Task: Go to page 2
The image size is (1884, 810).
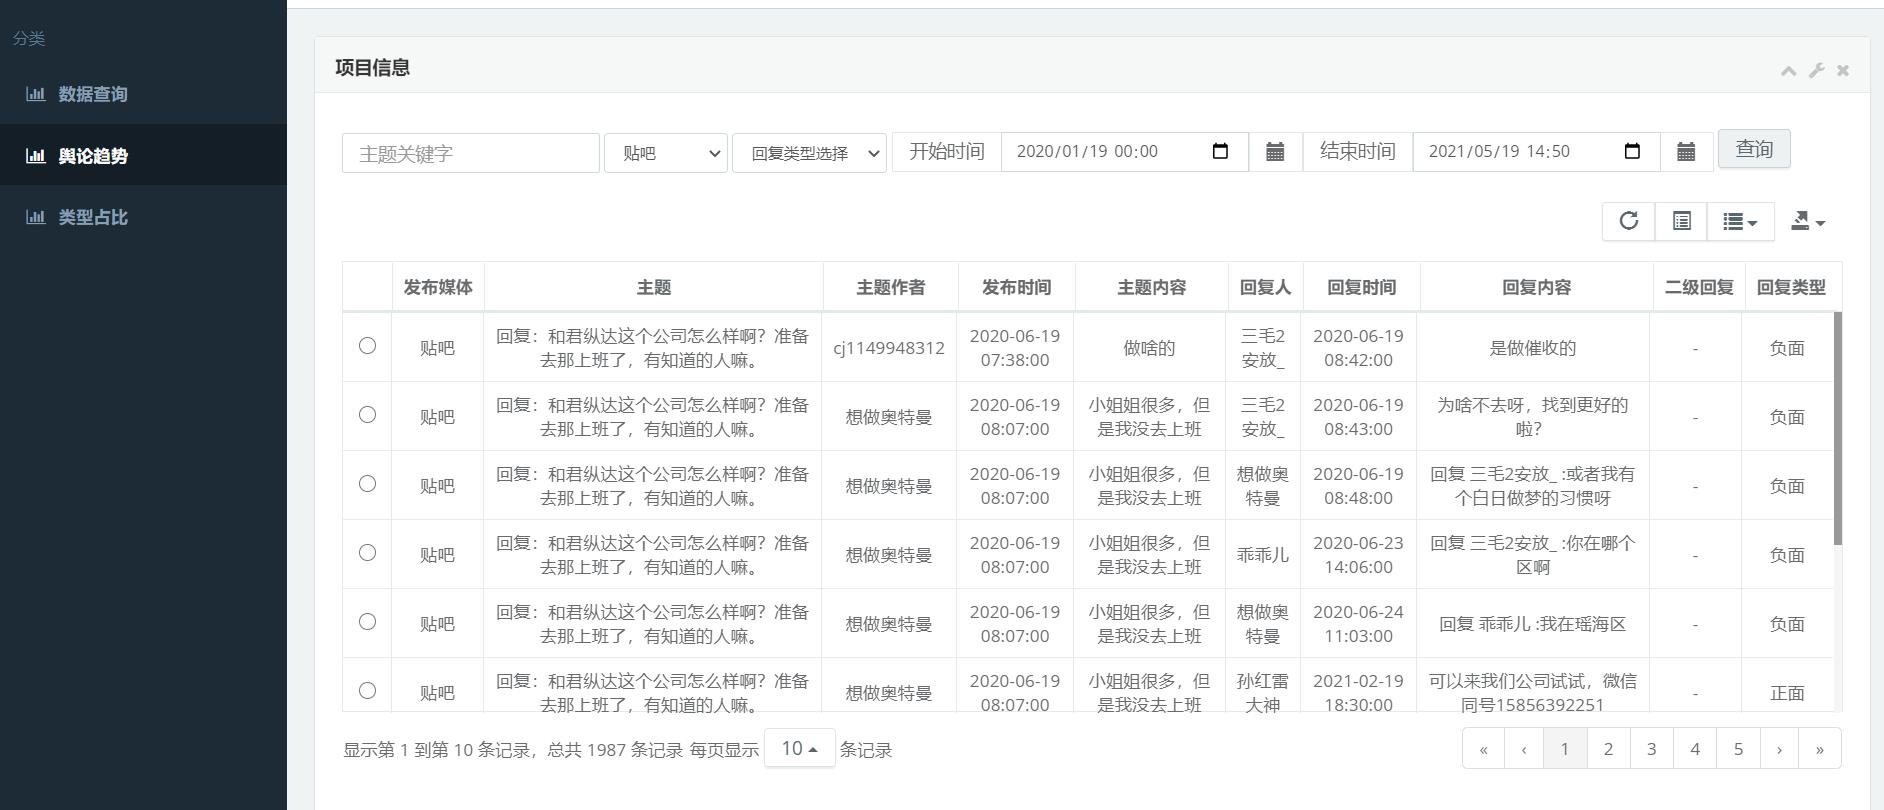Action: [1608, 748]
